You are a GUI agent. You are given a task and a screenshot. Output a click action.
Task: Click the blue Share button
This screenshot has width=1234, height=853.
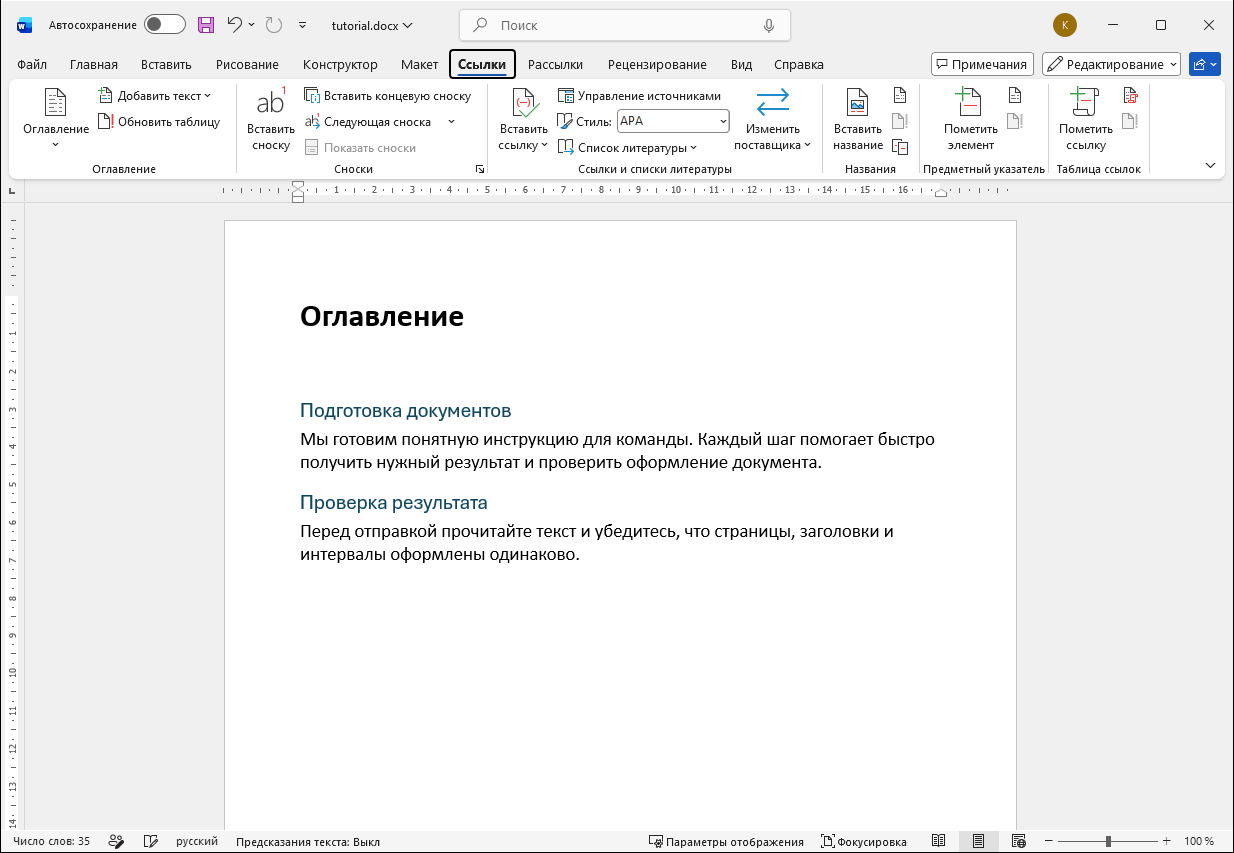1205,64
